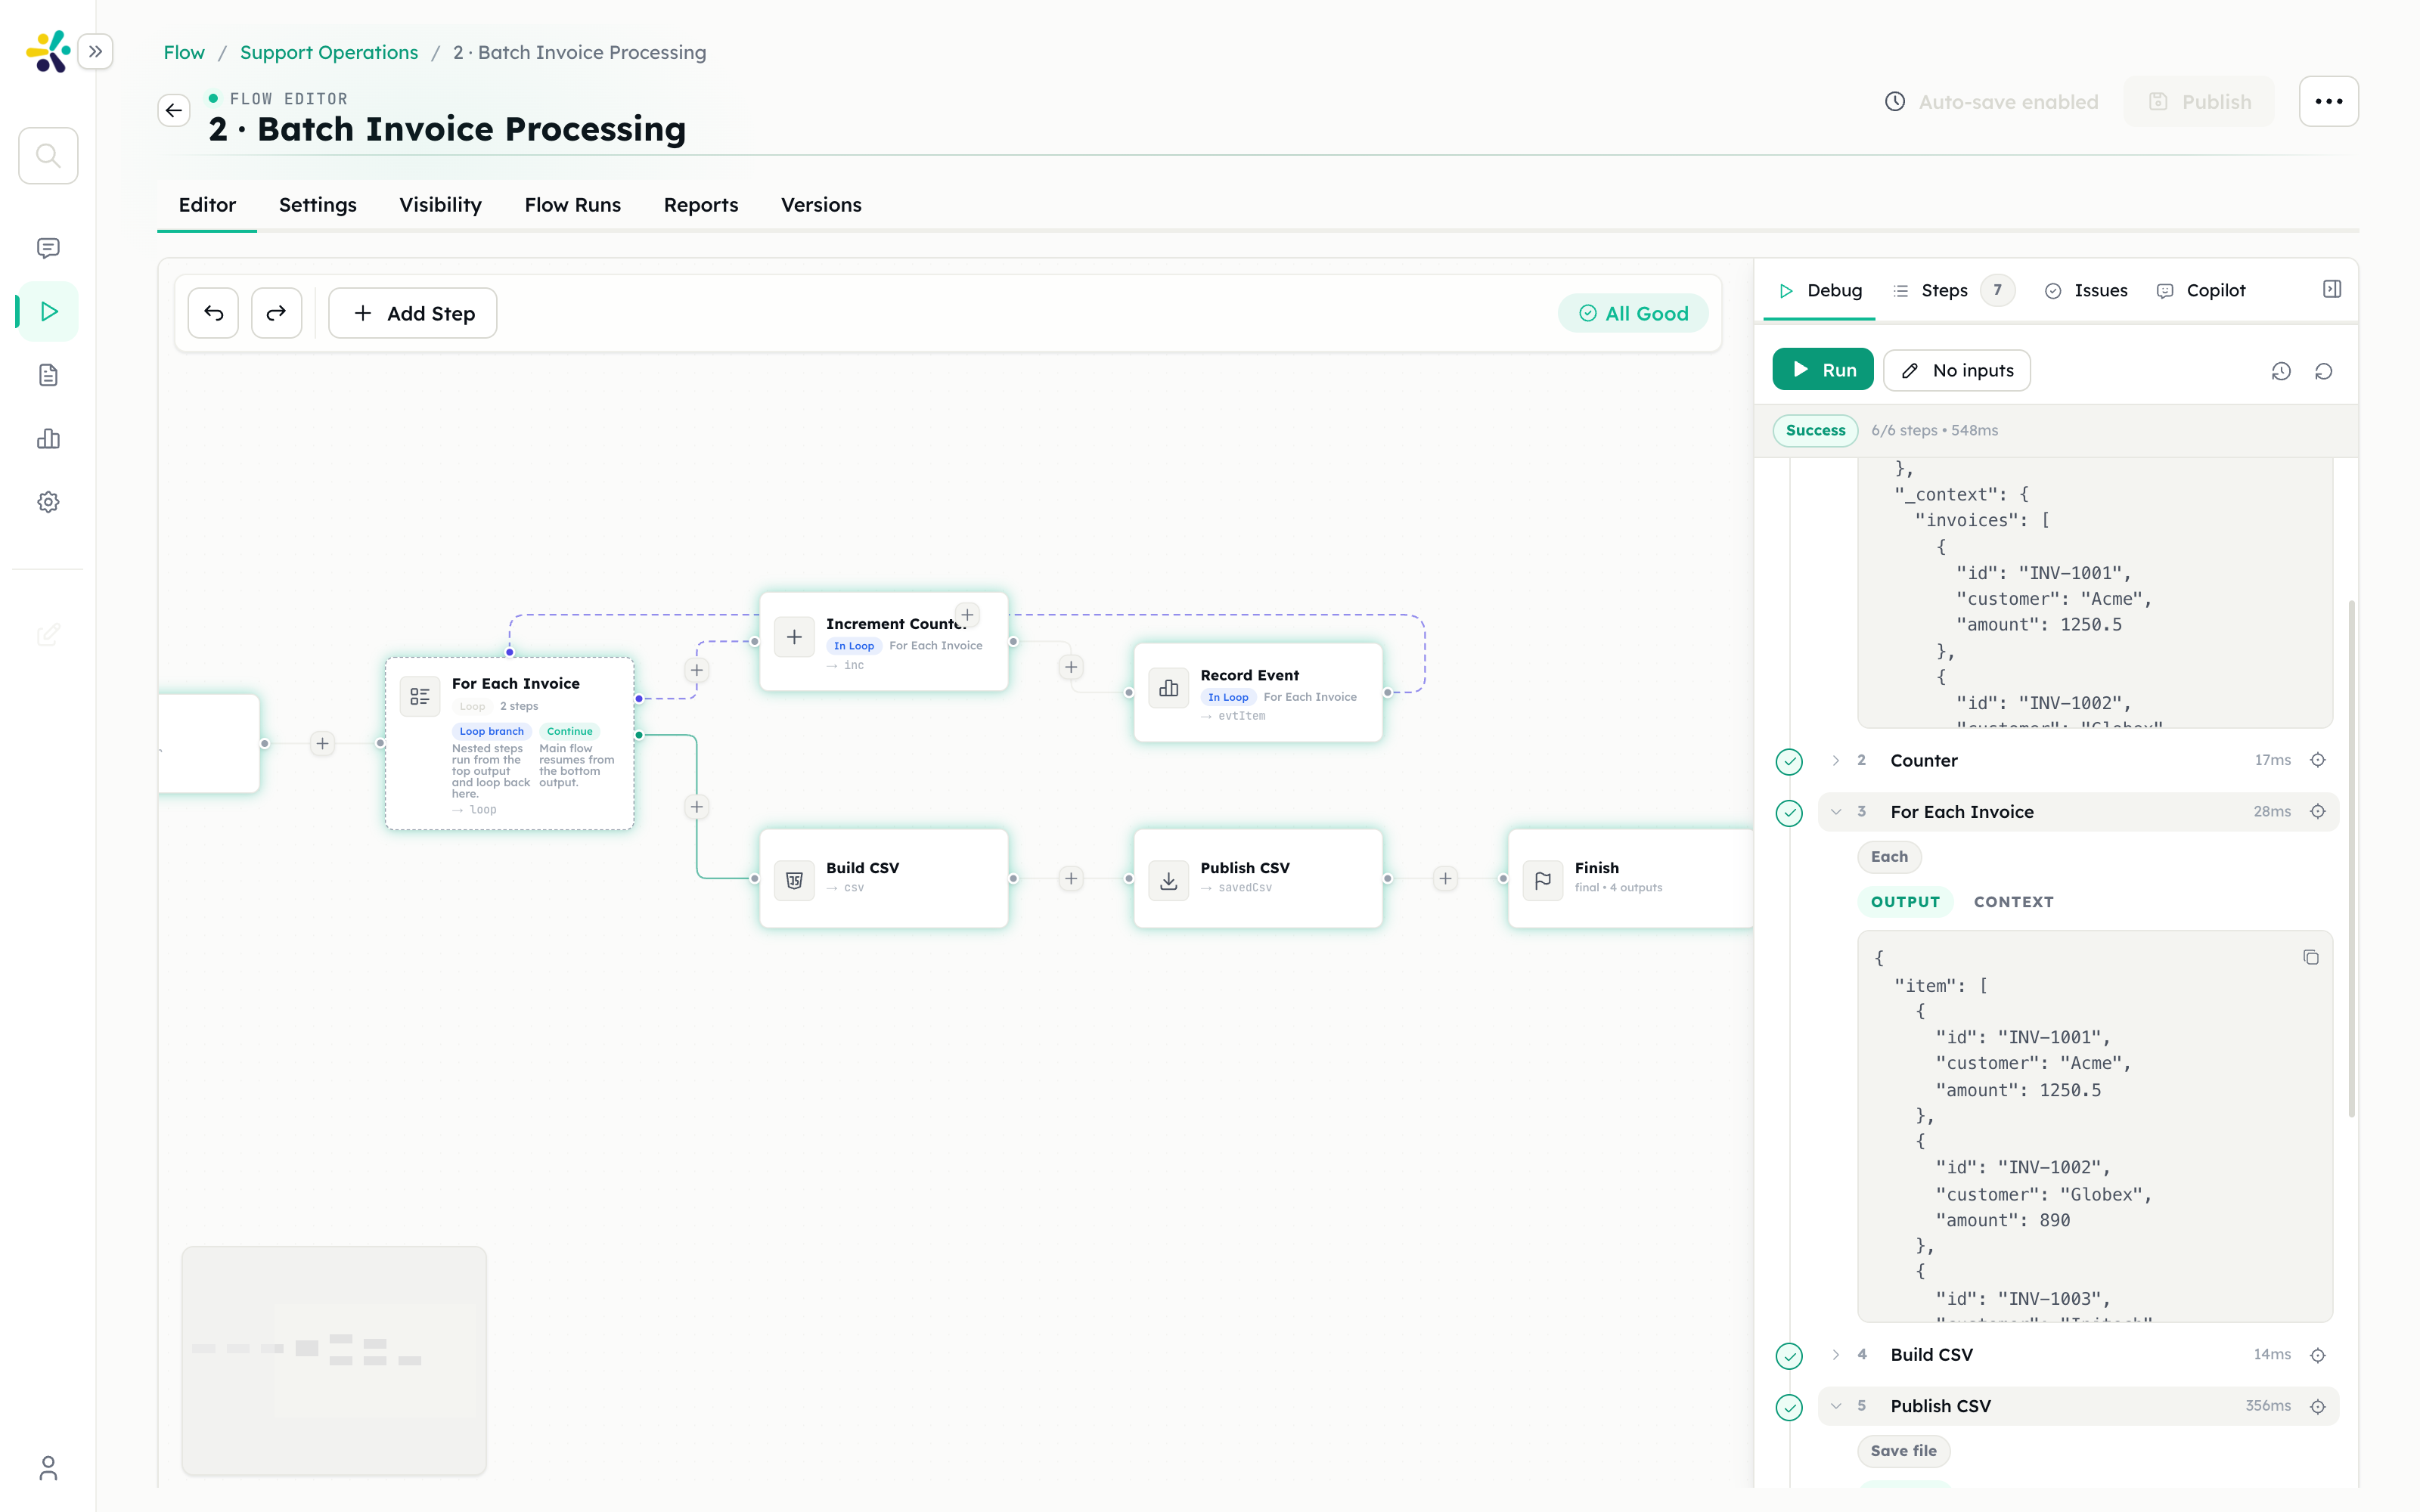
Task: Select the OUTPUT view toggle
Action: pyautogui.click(x=1905, y=902)
